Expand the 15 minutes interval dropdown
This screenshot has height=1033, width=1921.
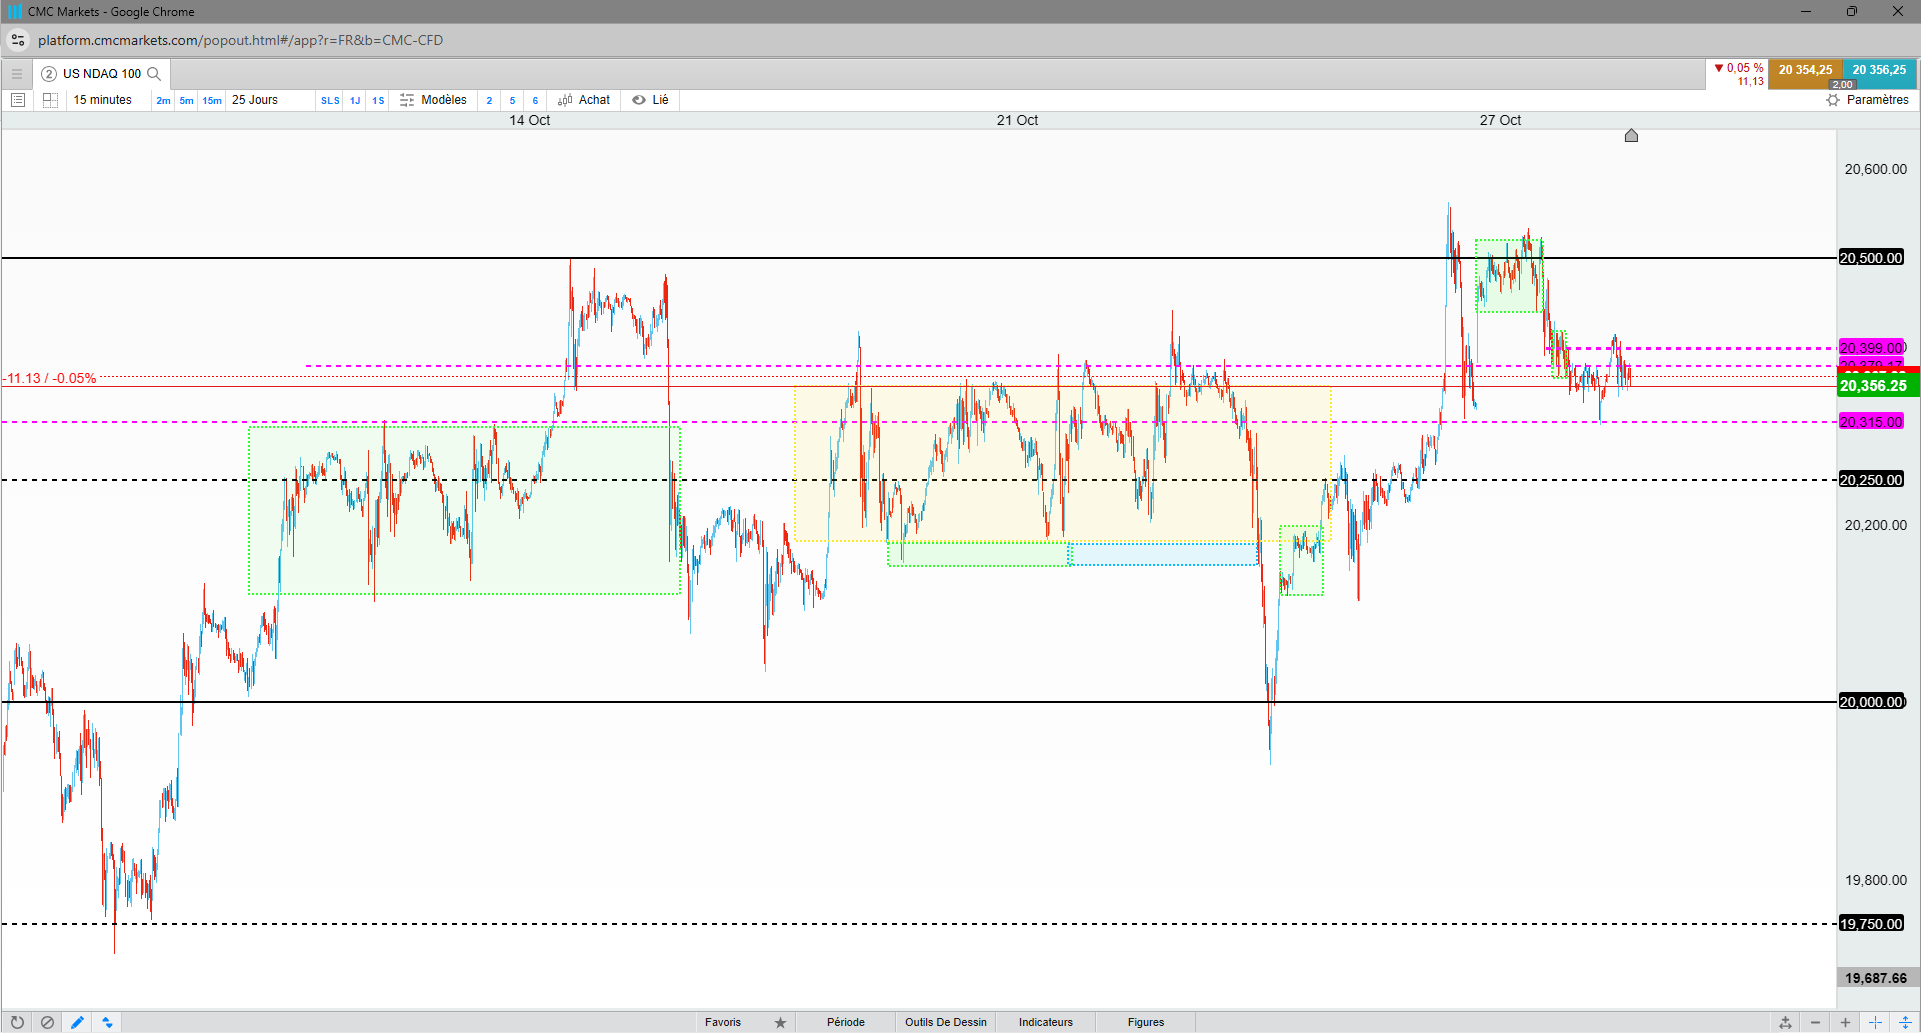tap(103, 100)
